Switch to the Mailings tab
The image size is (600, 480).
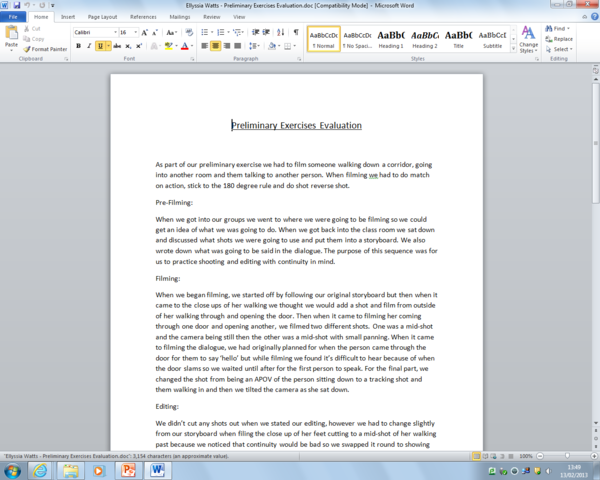(179, 17)
